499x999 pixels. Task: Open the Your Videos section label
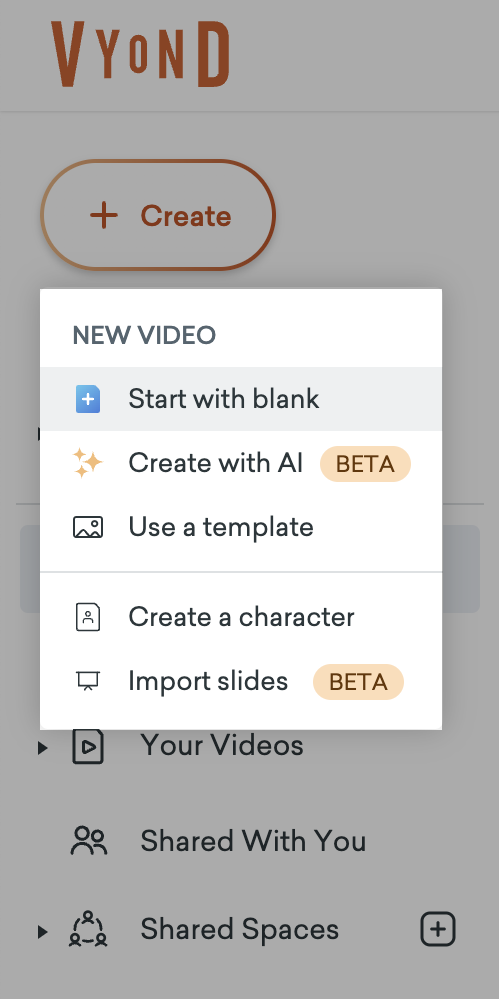coord(222,745)
